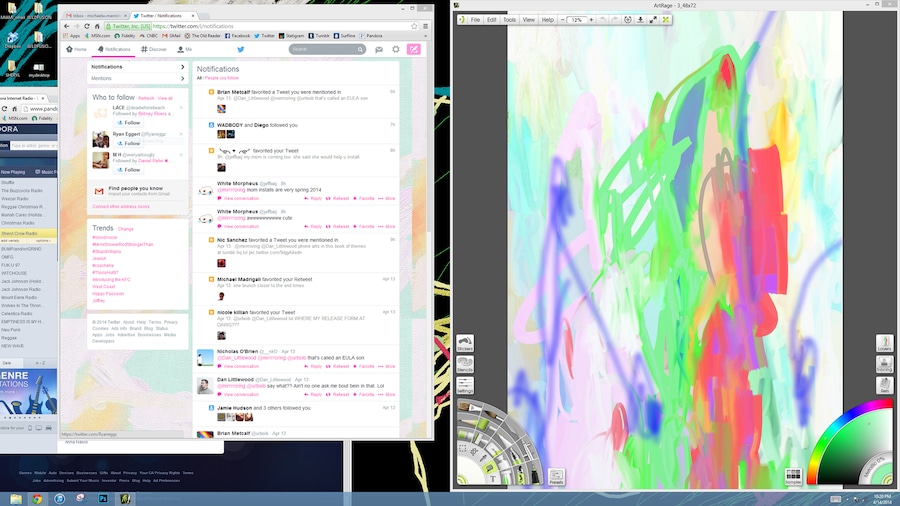This screenshot has width=900, height=506.
Task: Click the compose new Tweet button
Action: coord(413,49)
